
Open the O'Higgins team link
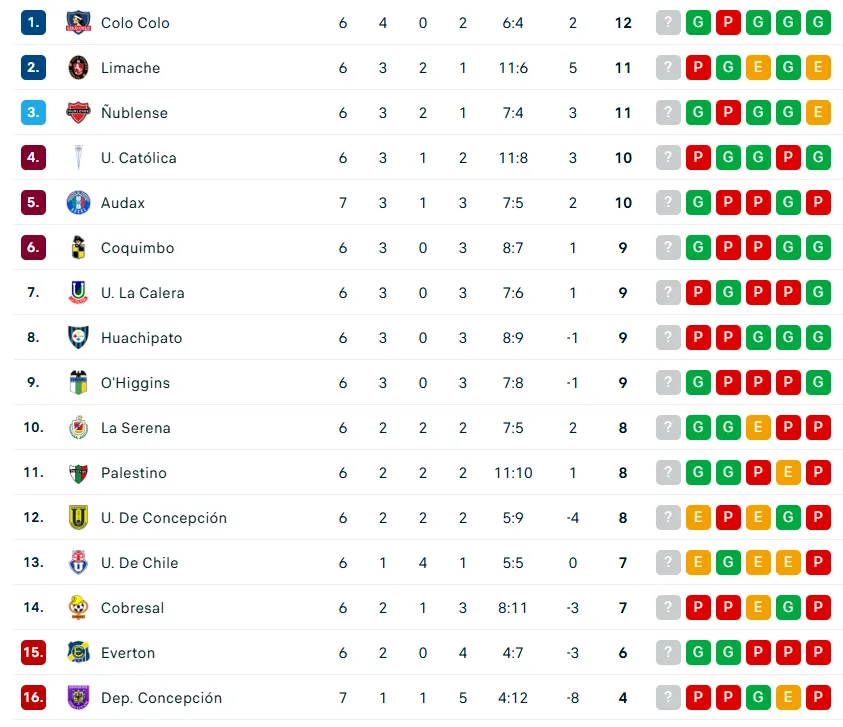pos(135,383)
